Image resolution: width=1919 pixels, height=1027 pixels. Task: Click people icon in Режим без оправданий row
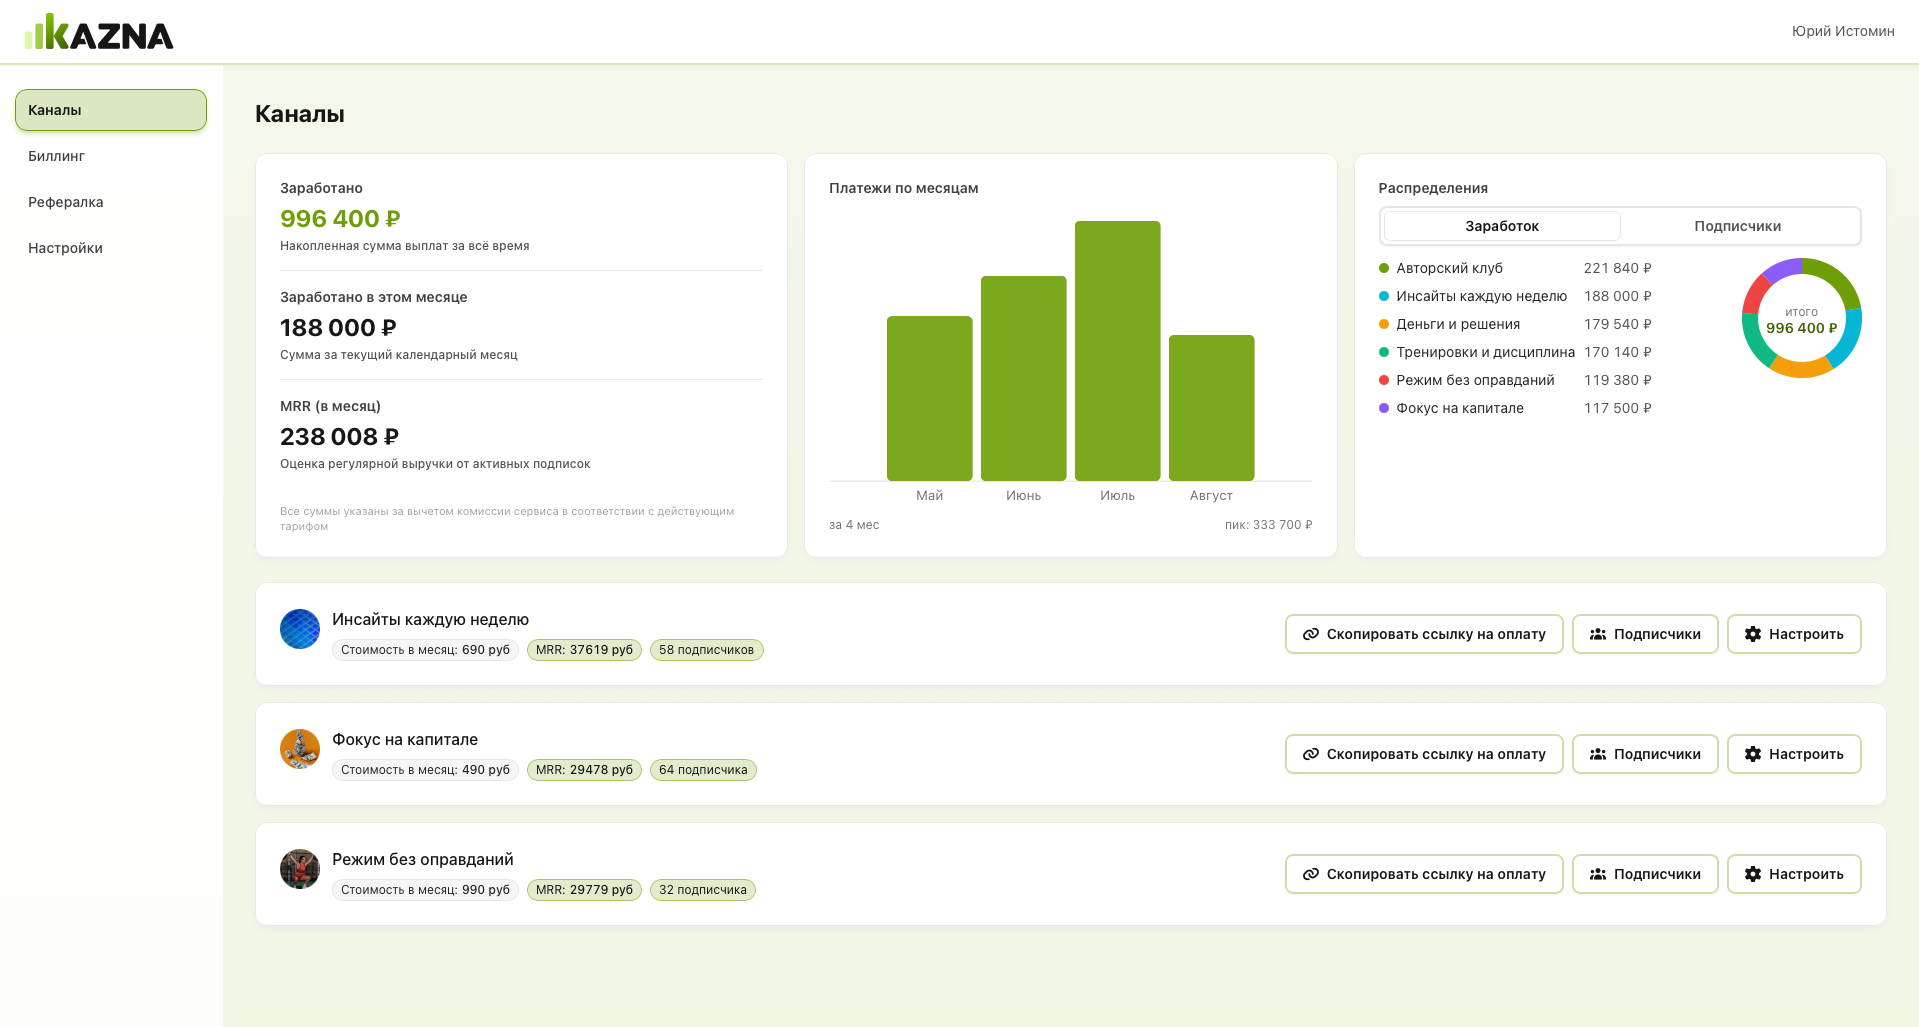[1598, 874]
